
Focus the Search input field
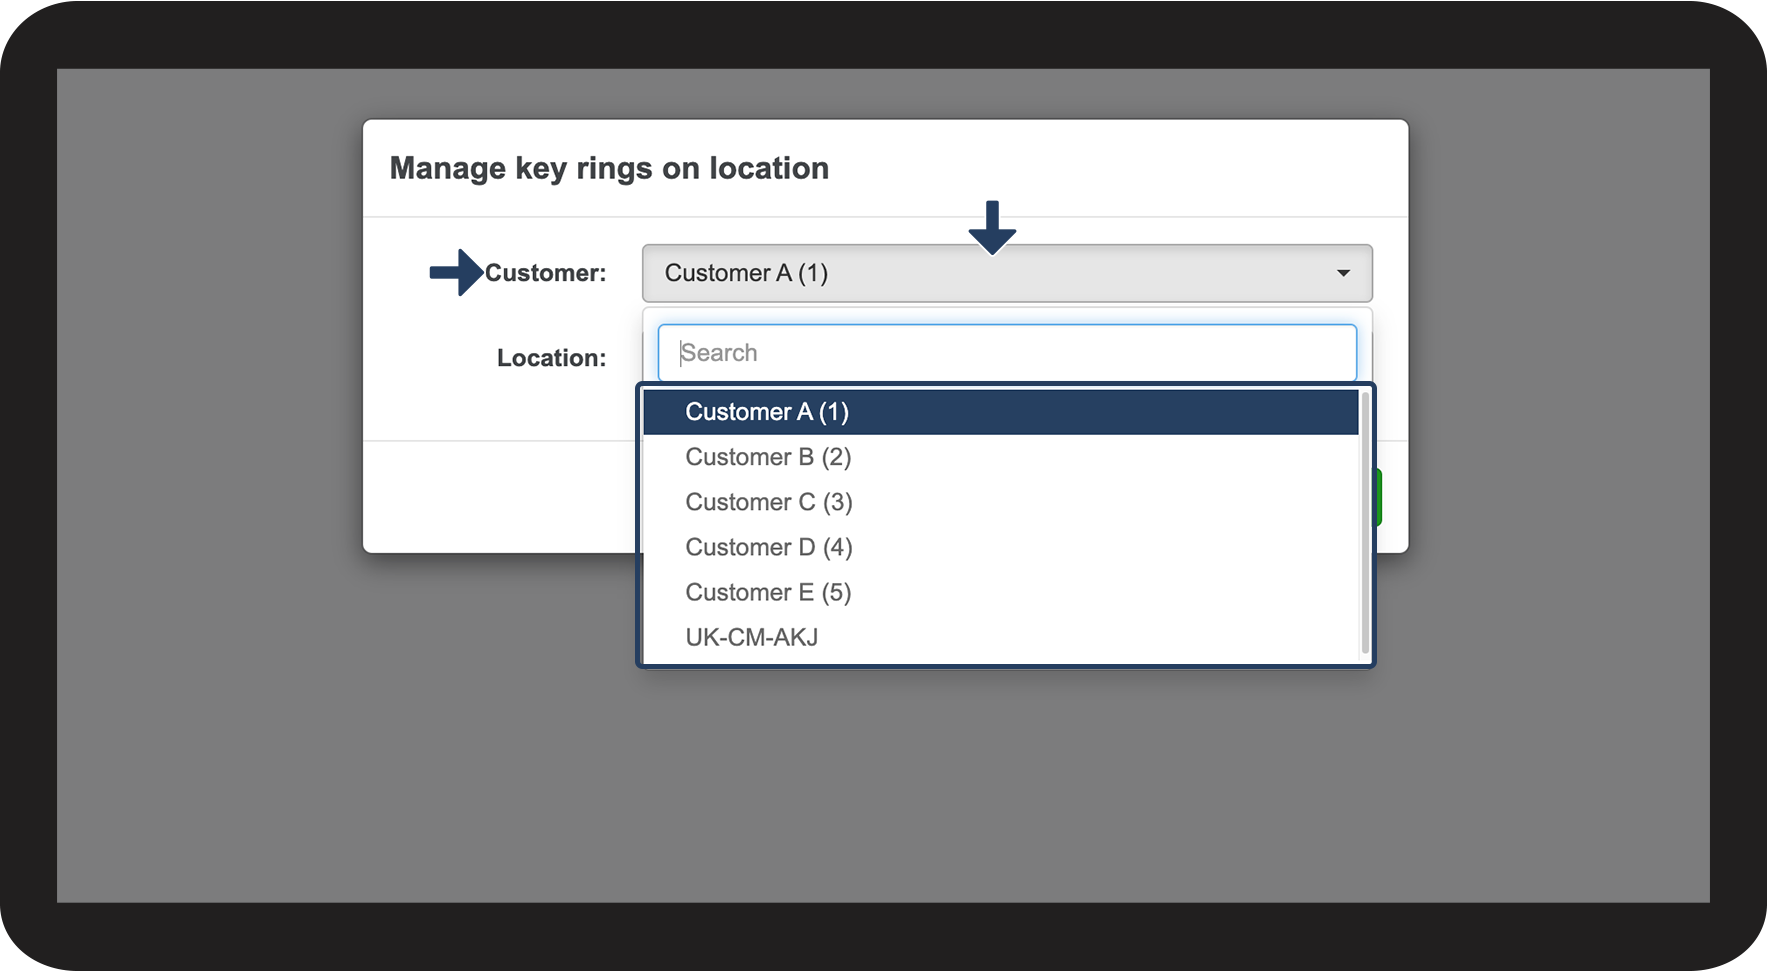pyautogui.click(x=1006, y=353)
